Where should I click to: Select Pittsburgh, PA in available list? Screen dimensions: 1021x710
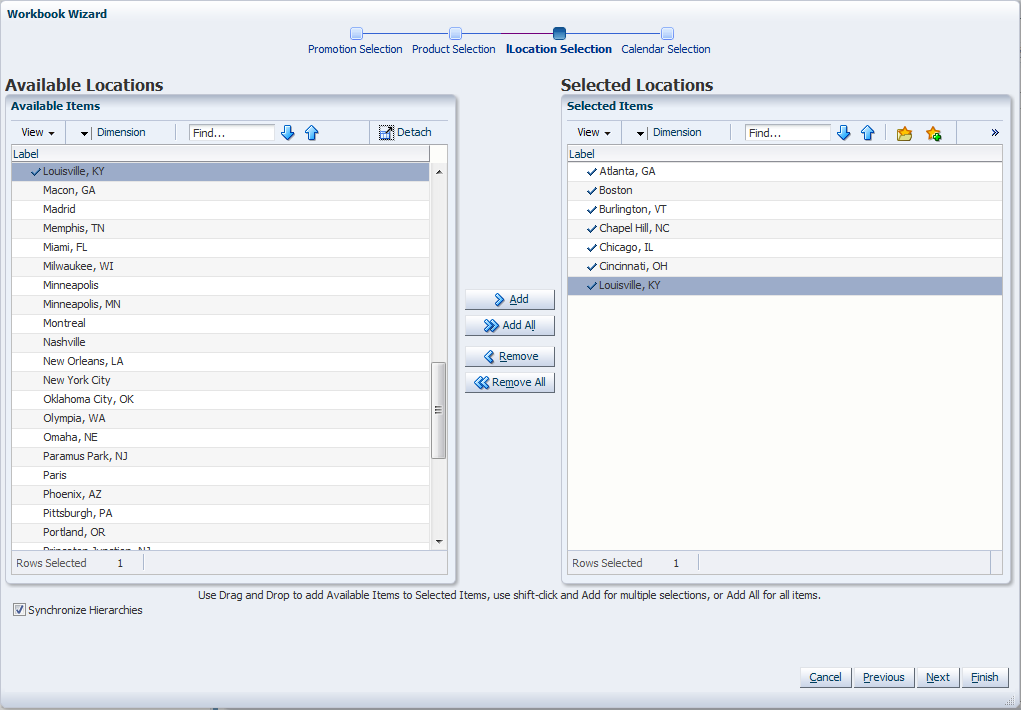220,513
